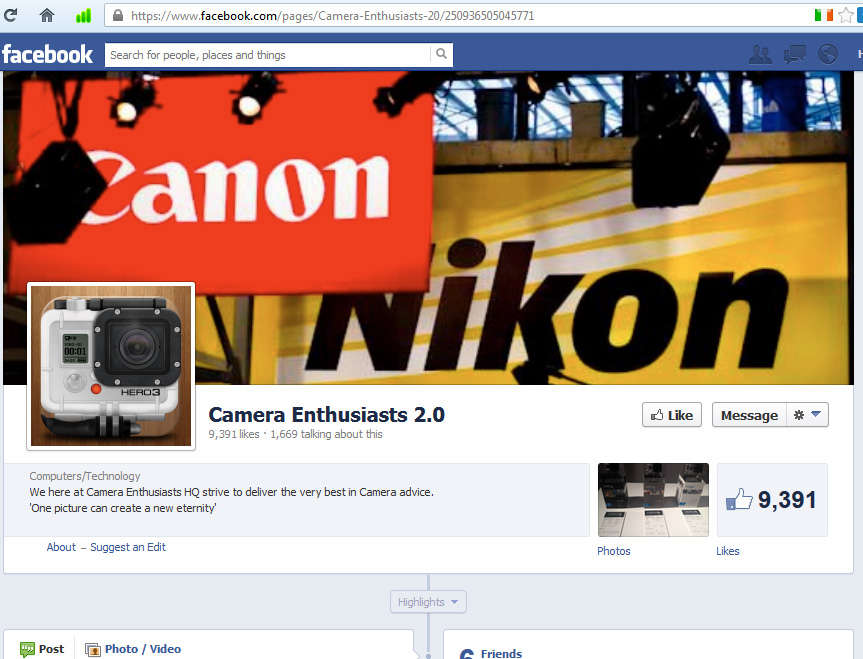Click the padlock icon in the address bar

(117, 15)
